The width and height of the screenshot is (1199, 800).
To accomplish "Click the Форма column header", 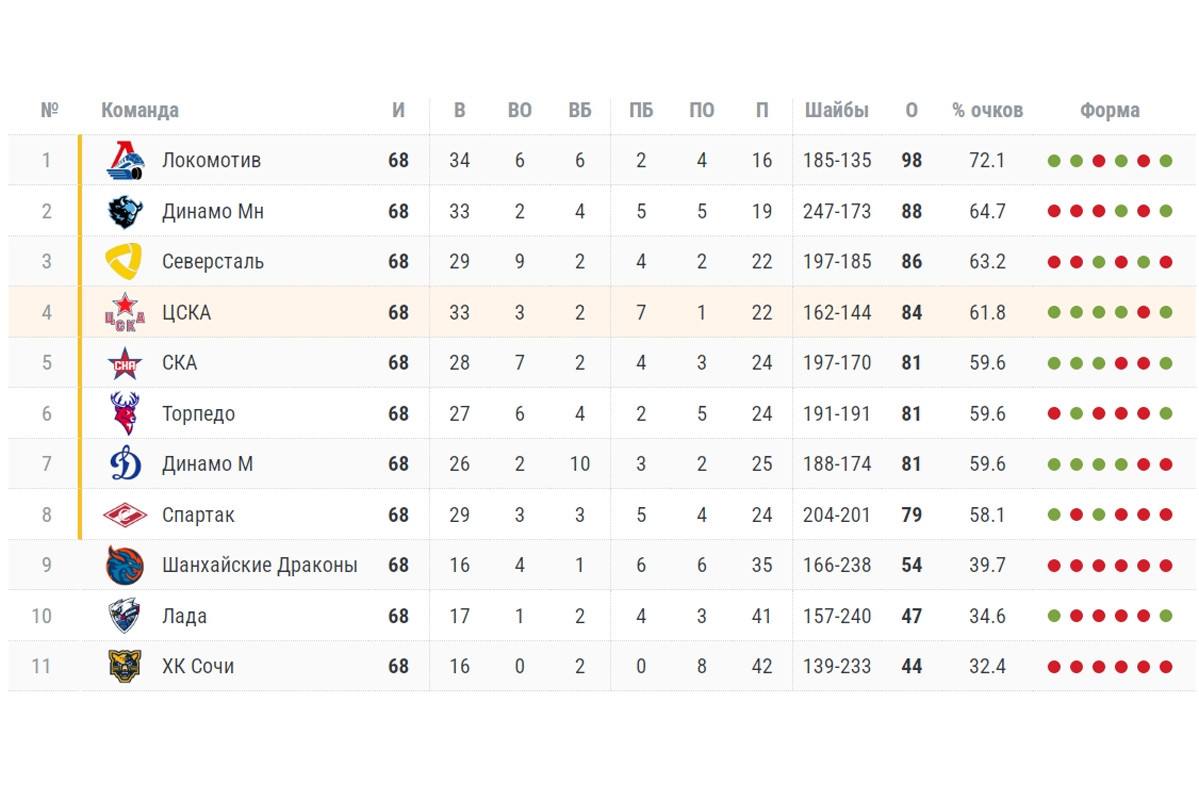I will click(x=1109, y=111).
